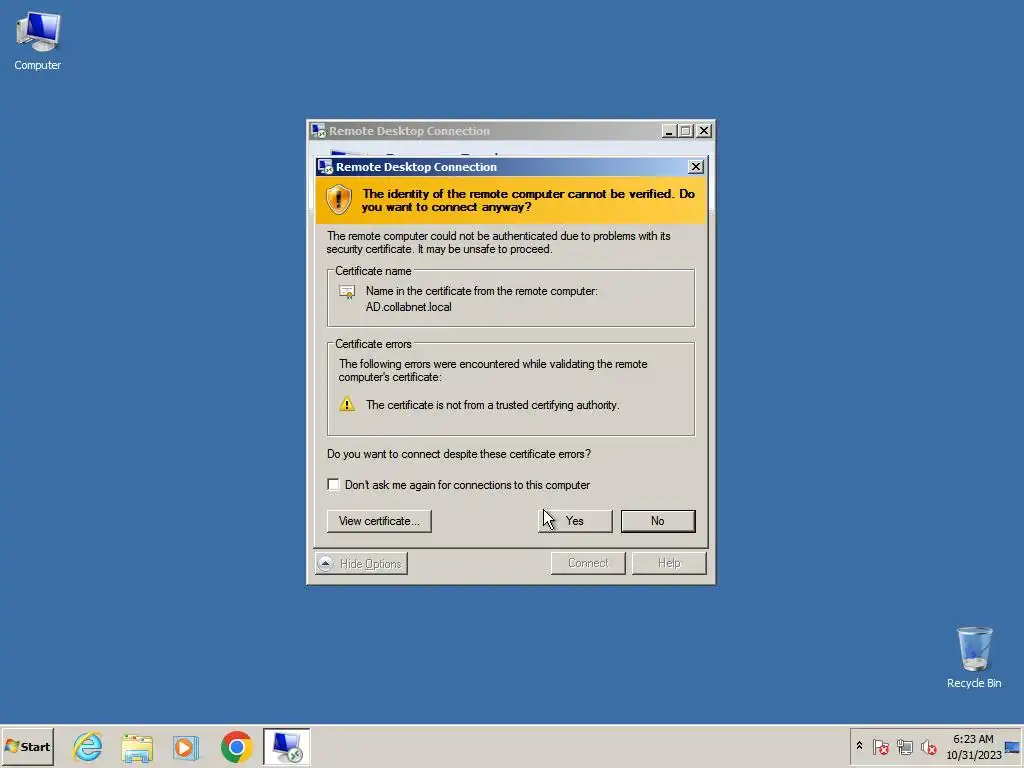Close background Remote Desktop Connection window

[x=704, y=131]
